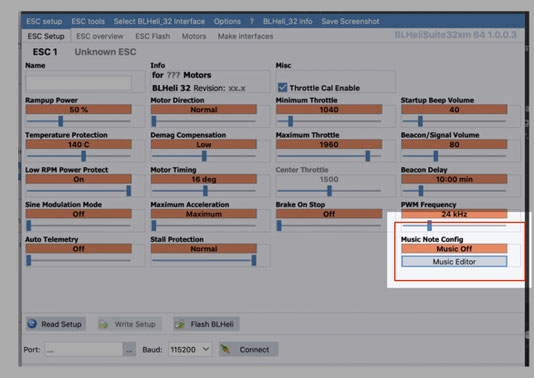The width and height of the screenshot is (534, 378).
Task: Click the Minimum Throttle 1040 value
Action: point(329,109)
